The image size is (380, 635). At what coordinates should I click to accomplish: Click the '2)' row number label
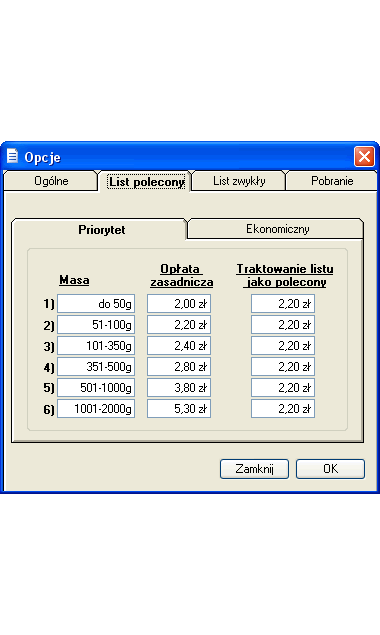pyautogui.click(x=49, y=325)
